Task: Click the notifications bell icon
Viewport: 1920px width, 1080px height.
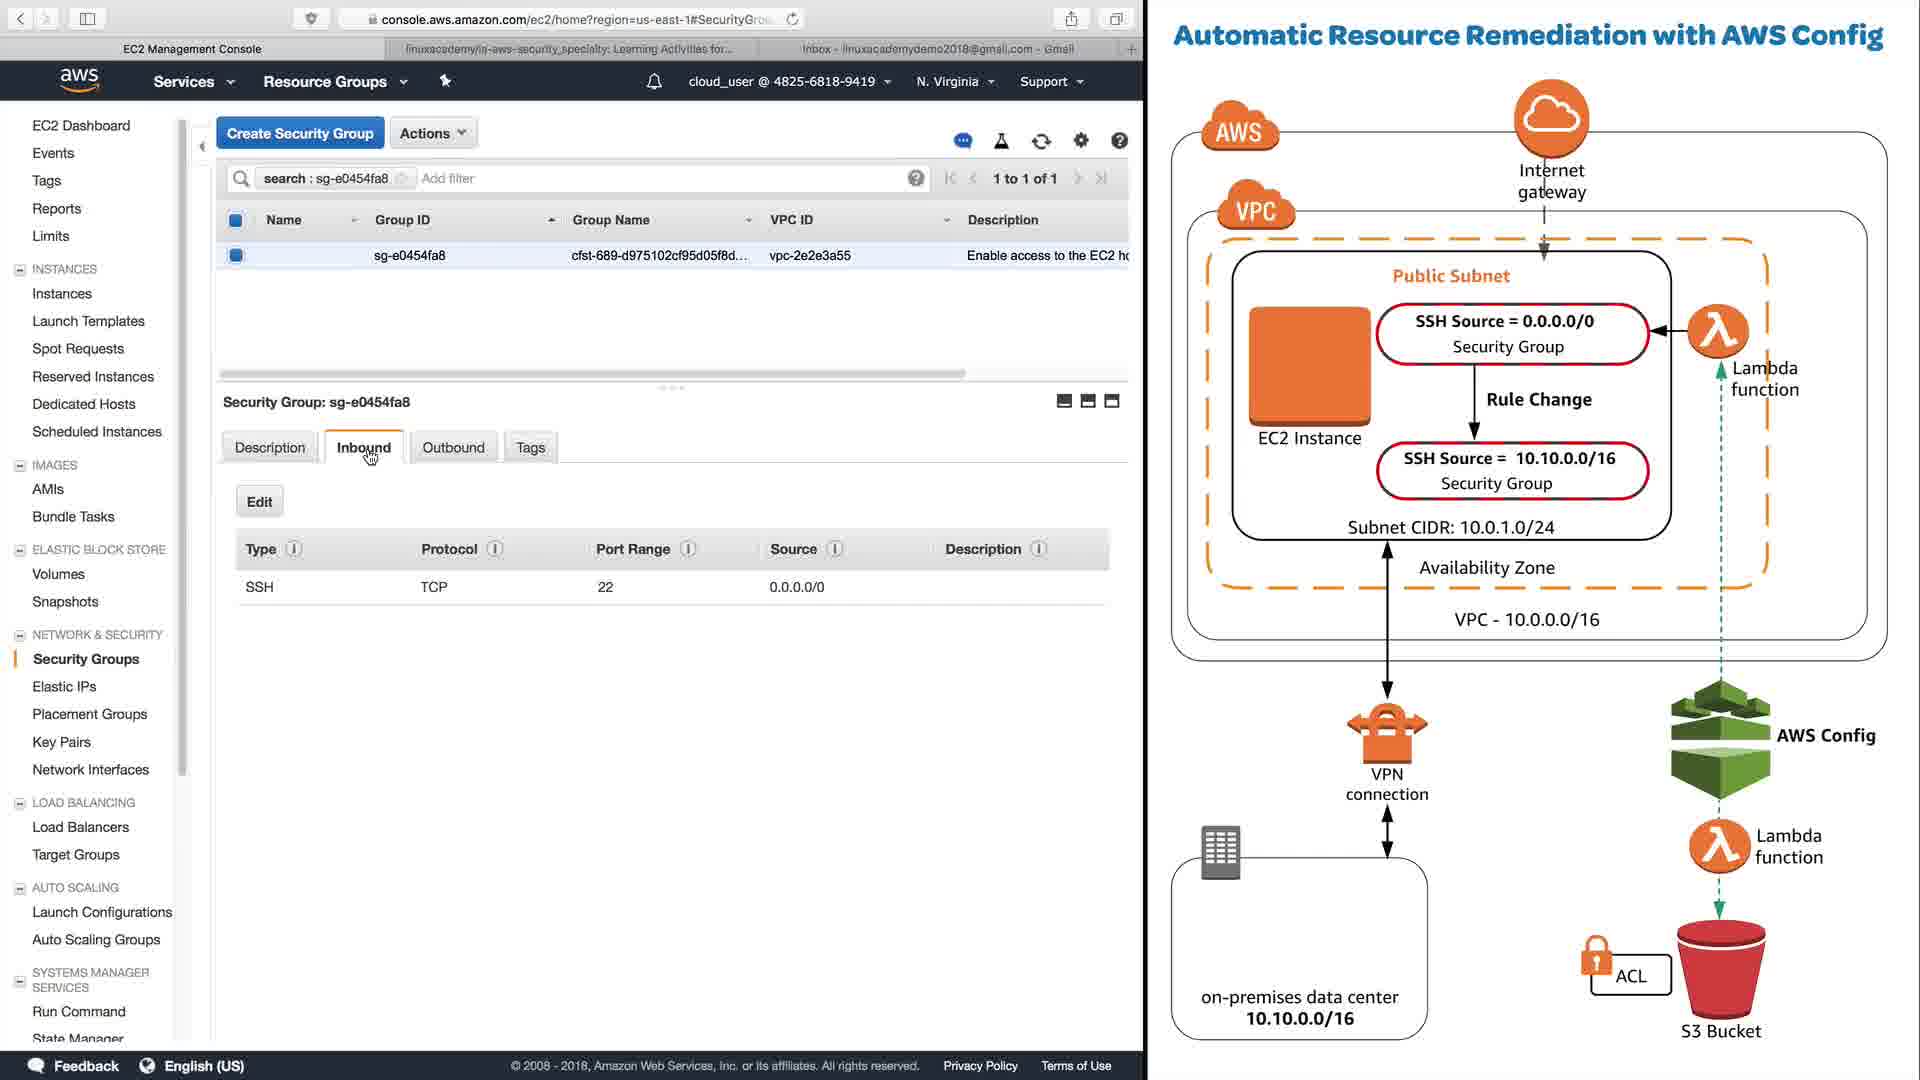Action: pyautogui.click(x=654, y=82)
